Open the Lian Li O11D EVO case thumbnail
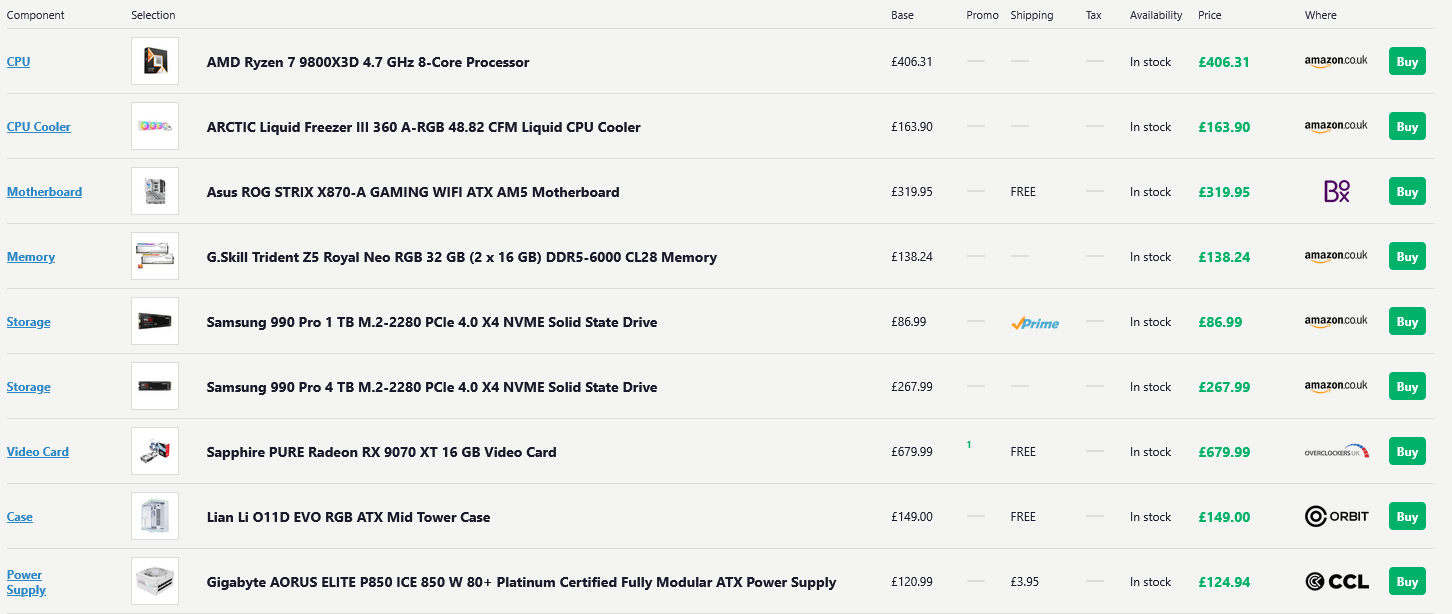1452x614 pixels. point(155,516)
